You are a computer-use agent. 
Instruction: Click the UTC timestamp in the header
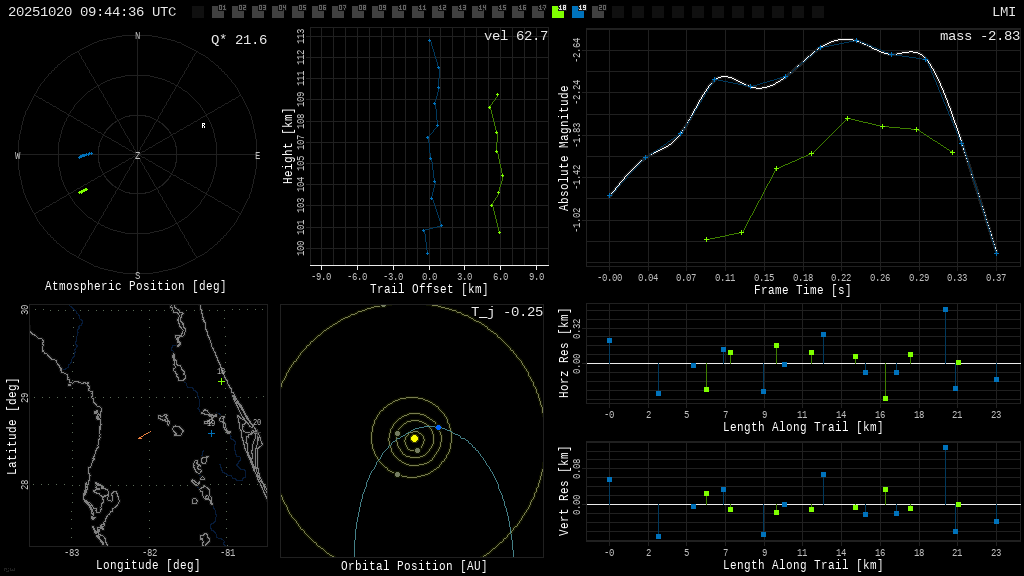tap(92, 12)
